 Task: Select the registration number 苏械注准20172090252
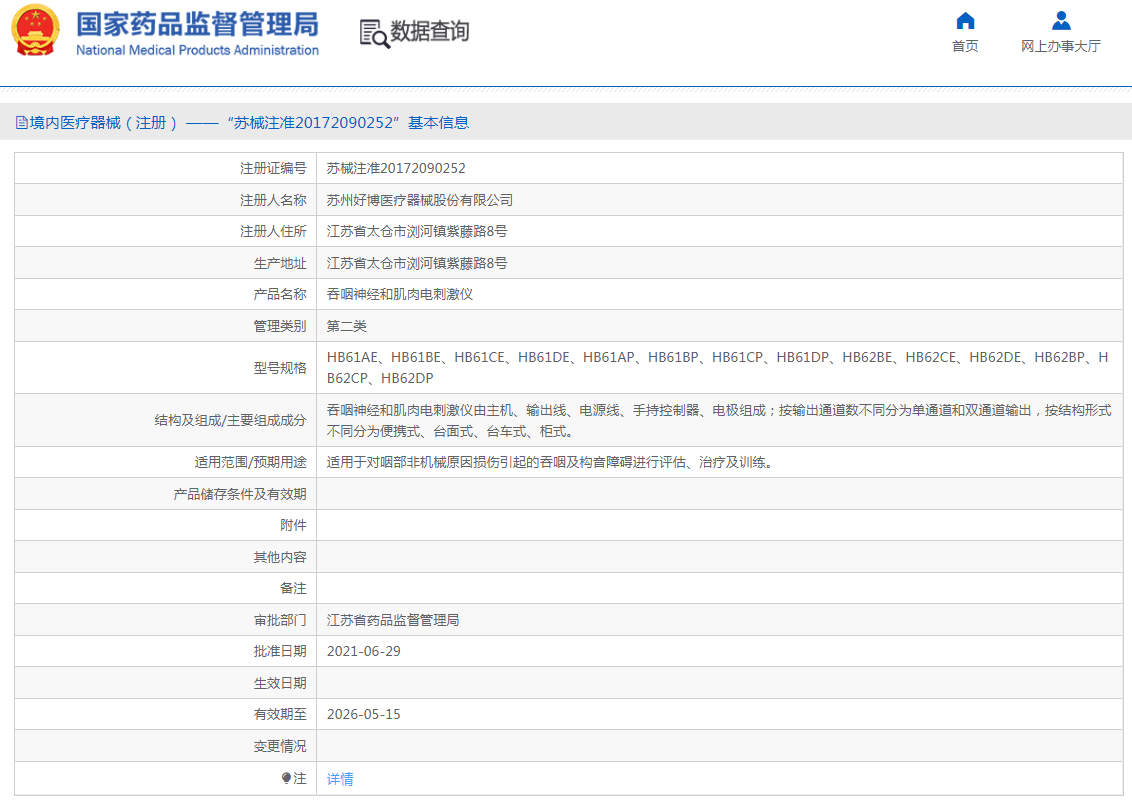tap(393, 167)
